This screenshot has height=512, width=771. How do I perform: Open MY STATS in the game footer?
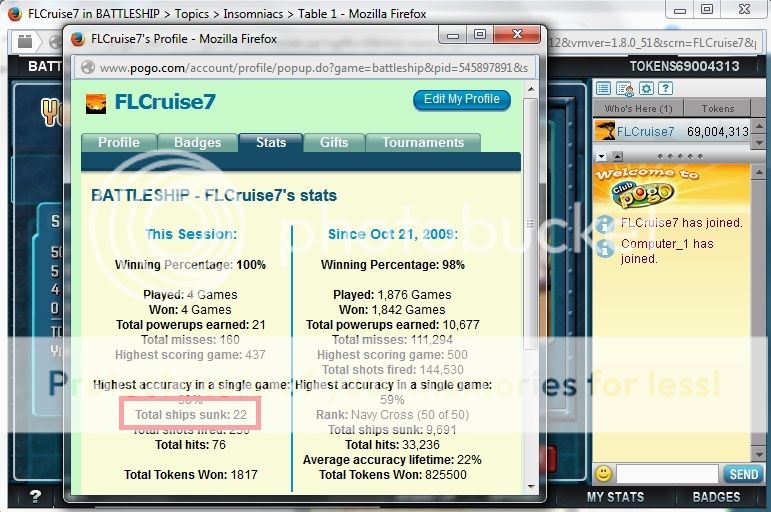click(x=615, y=497)
